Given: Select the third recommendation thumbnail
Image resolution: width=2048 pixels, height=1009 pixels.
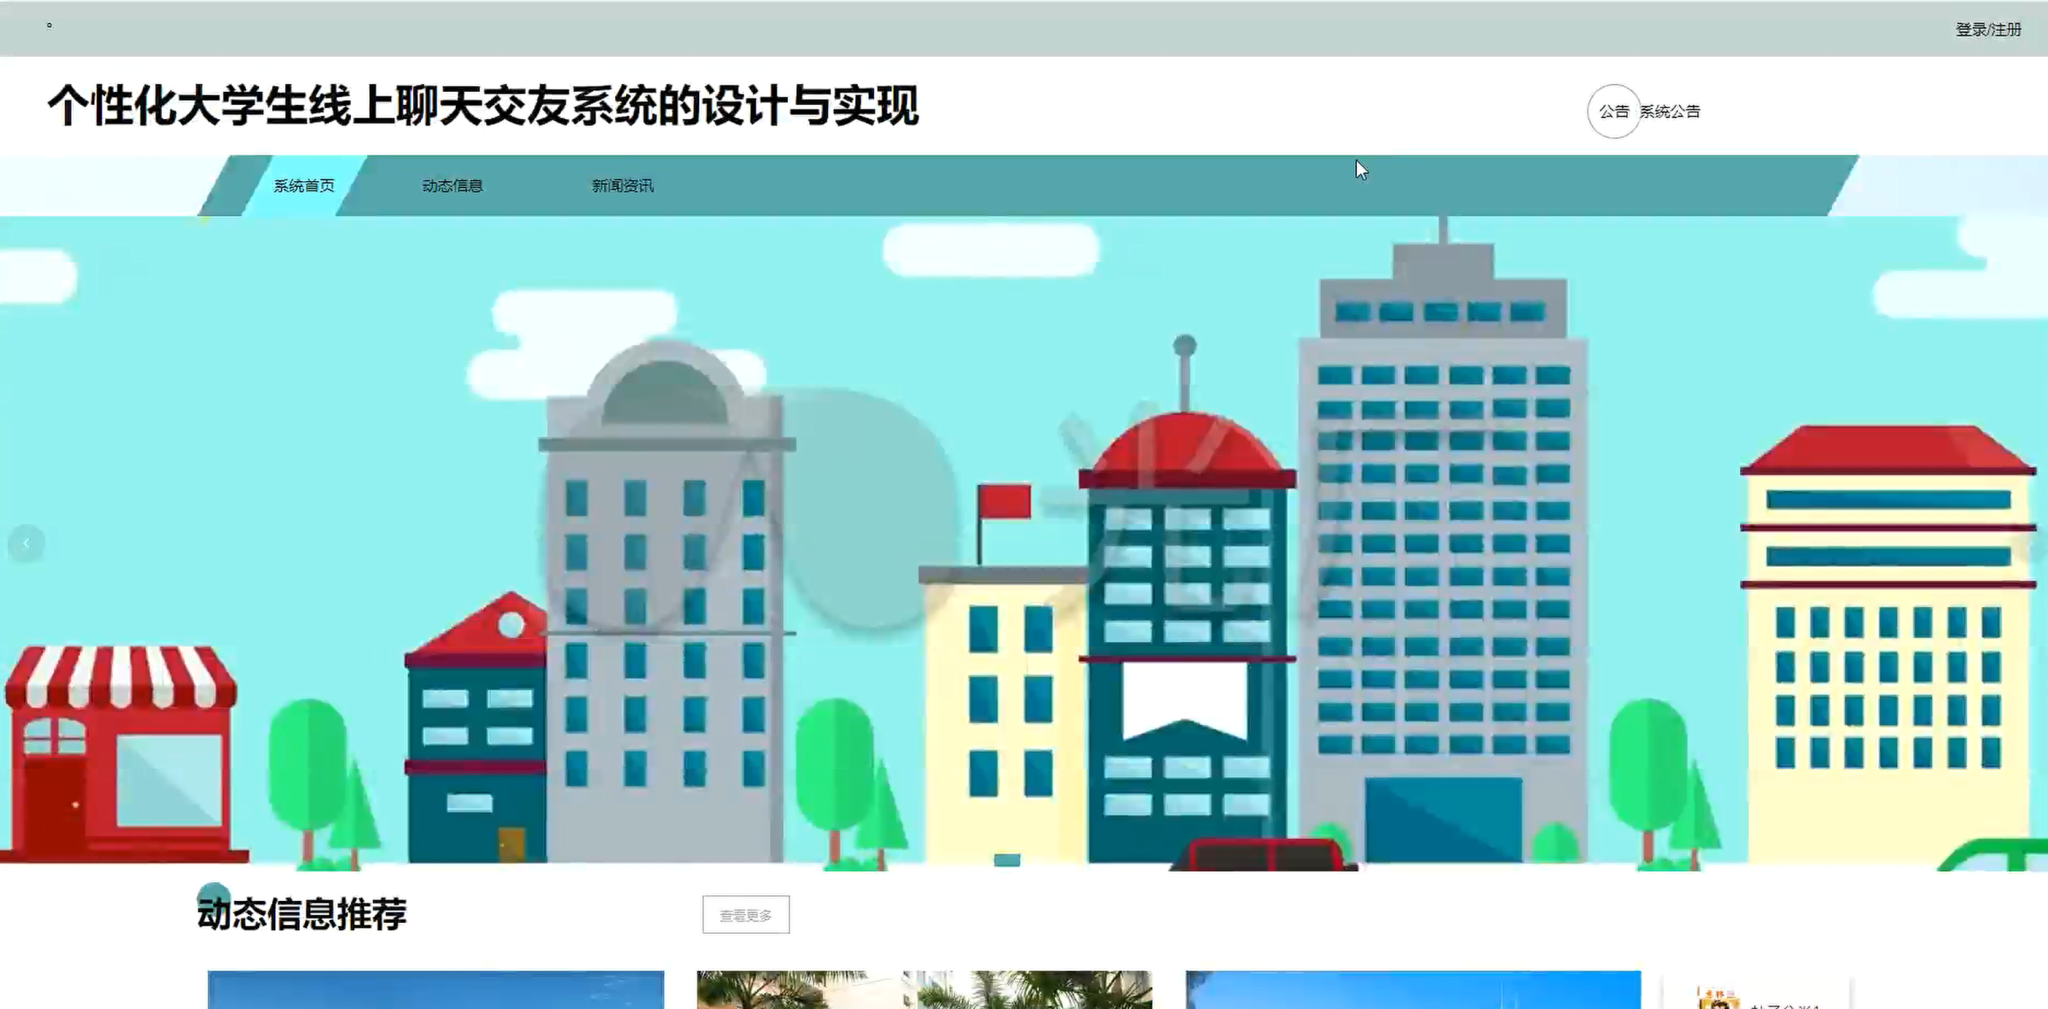Looking at the screenshot, I should click(x=1412, y=990).
